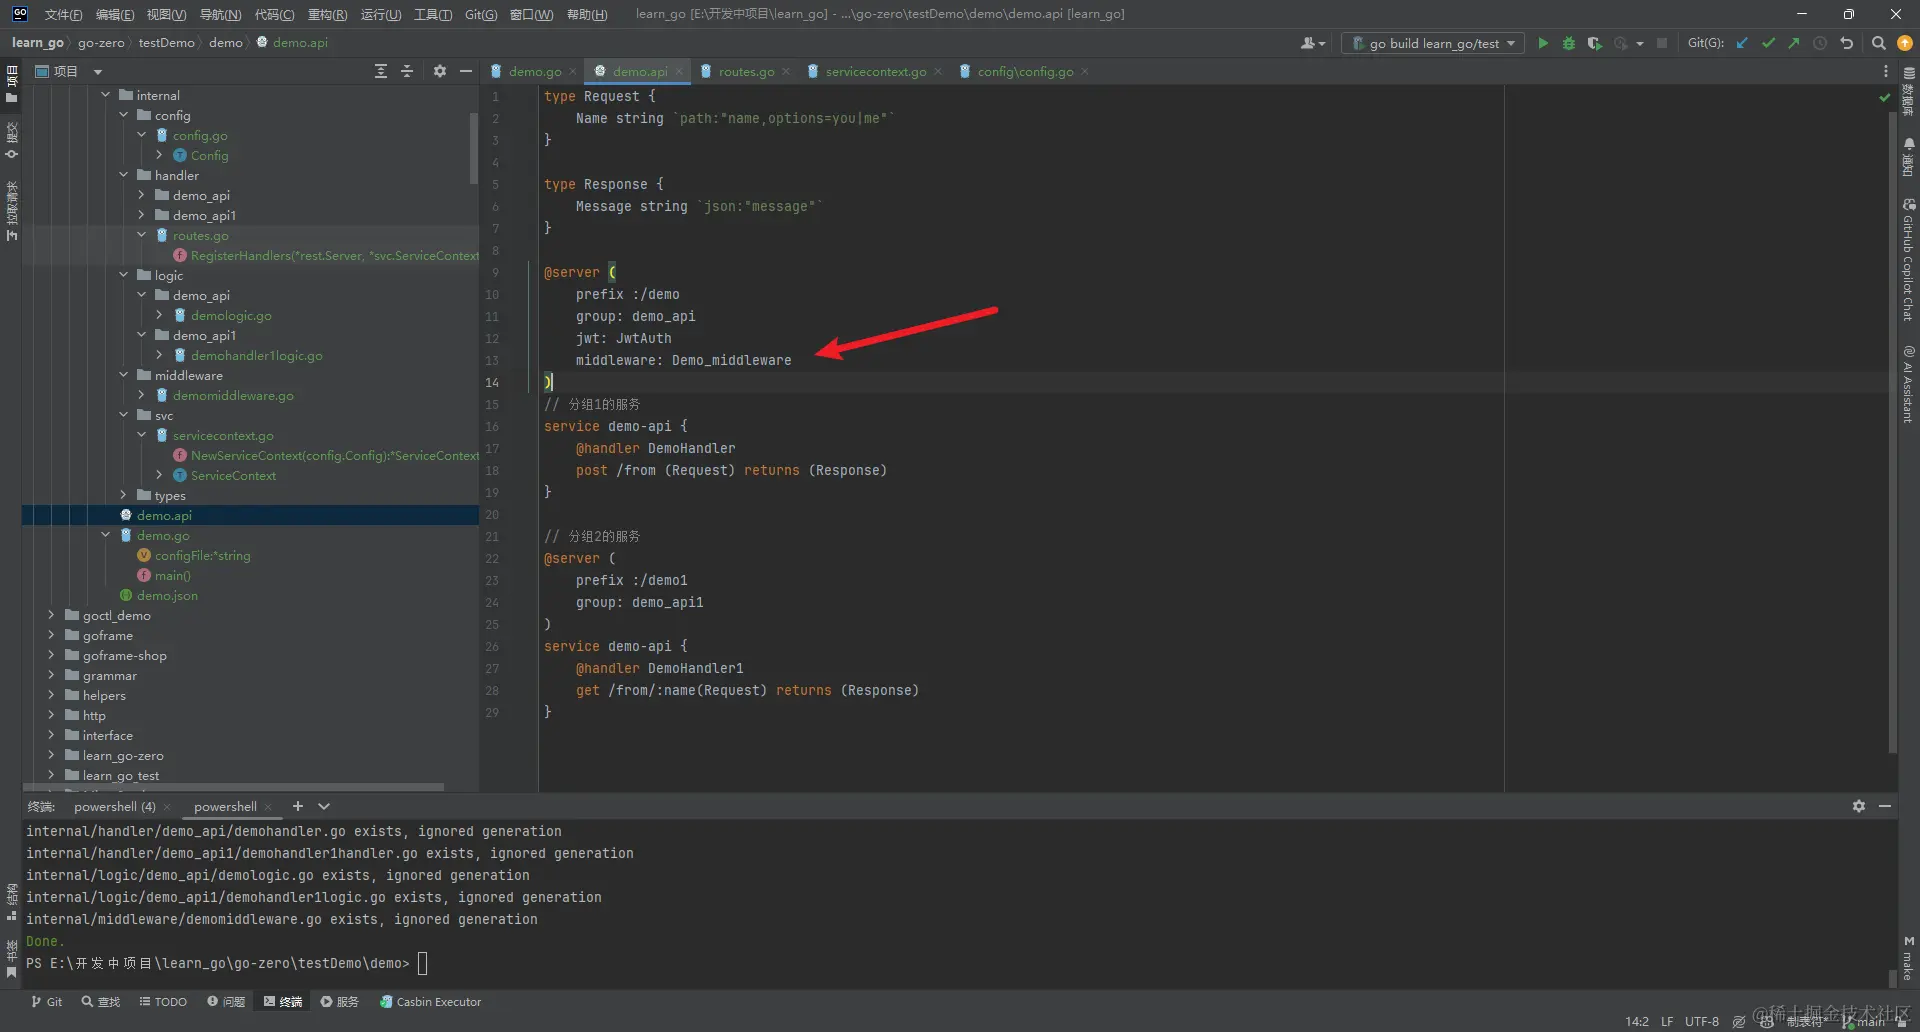Collapse the handler folder
This screenshot has height=1032, width=1920.
coord(124,175)
